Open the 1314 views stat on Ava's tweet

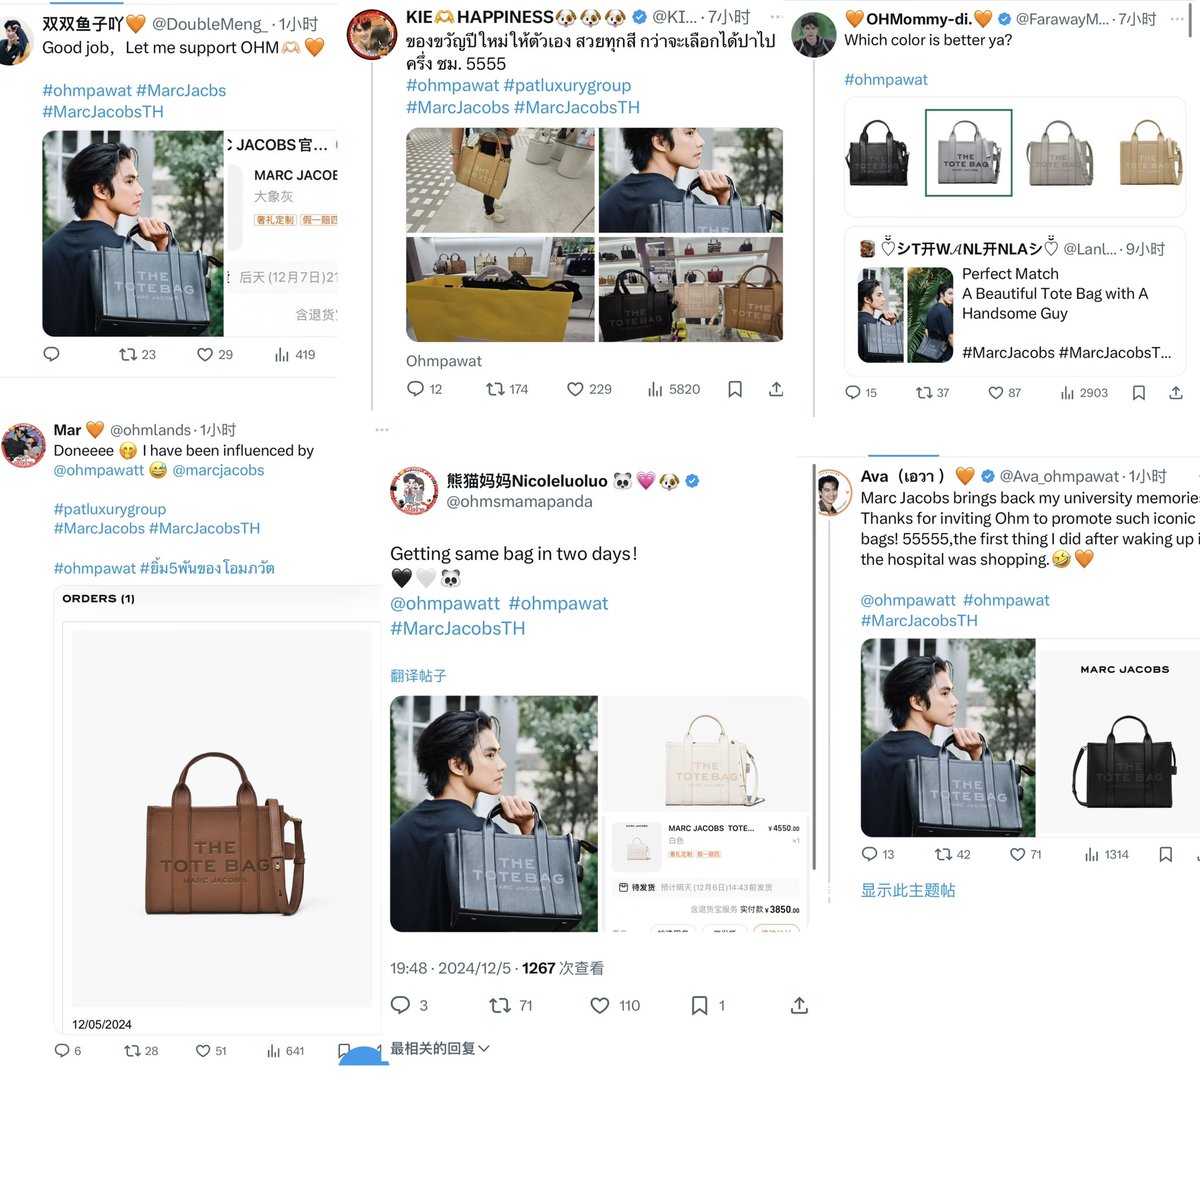point(1106,854)
